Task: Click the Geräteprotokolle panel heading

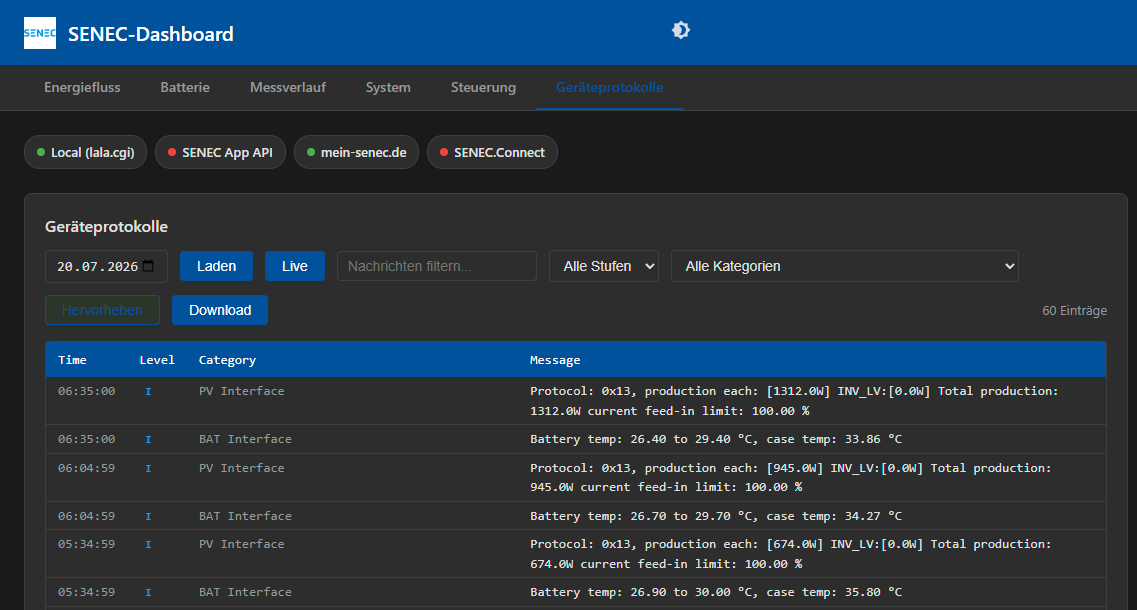Action: pyautogui.click(x=107, y=227)
